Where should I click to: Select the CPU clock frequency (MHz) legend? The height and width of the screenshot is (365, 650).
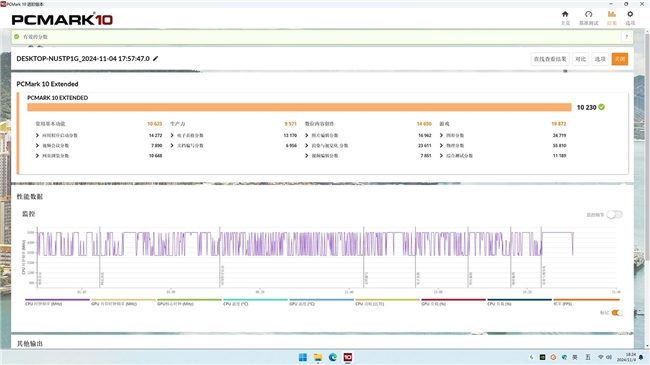(57, 302)
